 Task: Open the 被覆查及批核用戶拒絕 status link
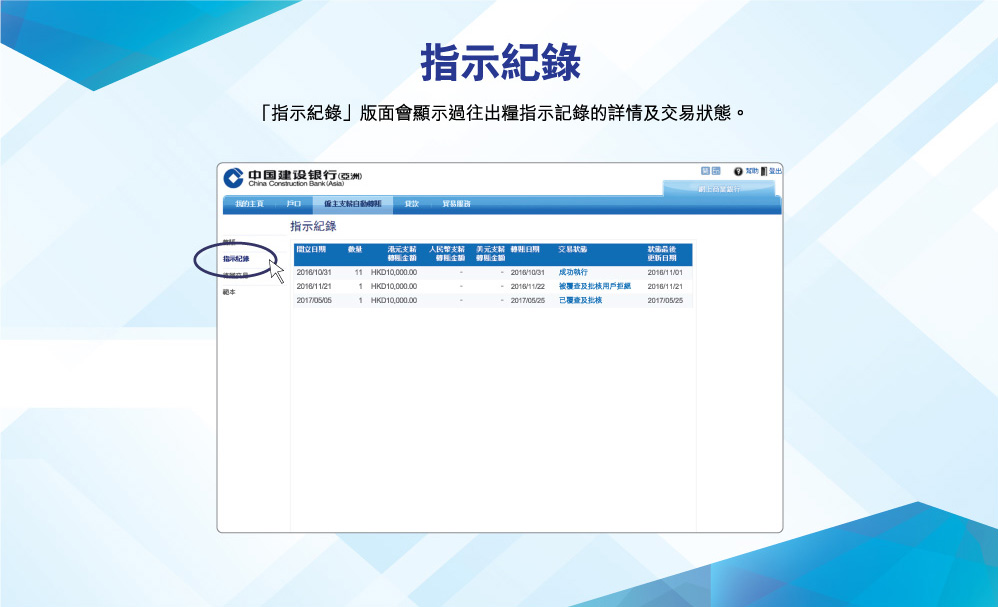594,286
